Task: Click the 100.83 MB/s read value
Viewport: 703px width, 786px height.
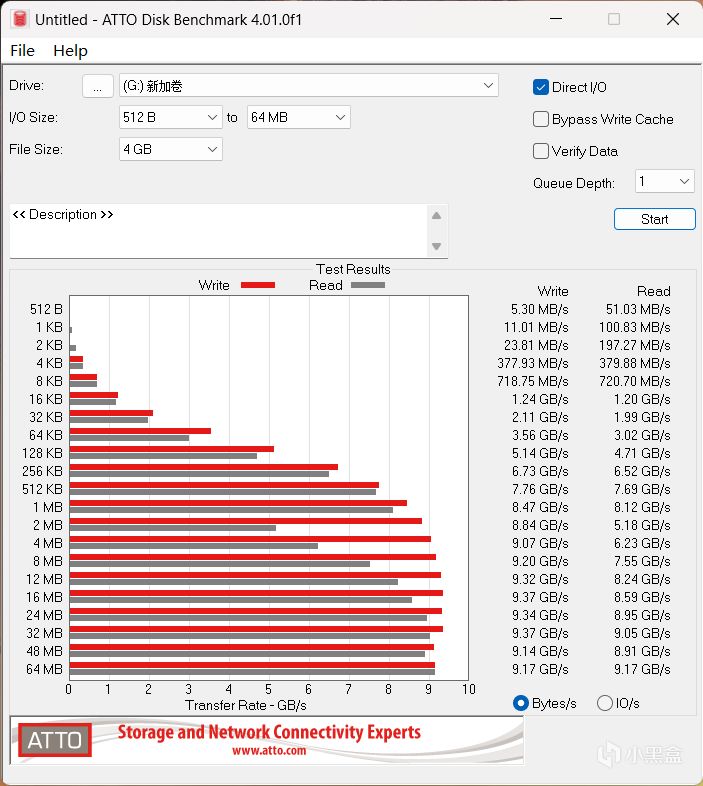Action: tap(634, 327)
